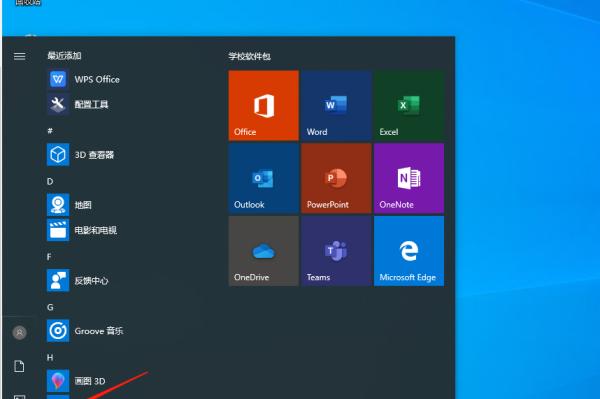
Task: Open Microsoft Edge tile
Action: (409, 251)
